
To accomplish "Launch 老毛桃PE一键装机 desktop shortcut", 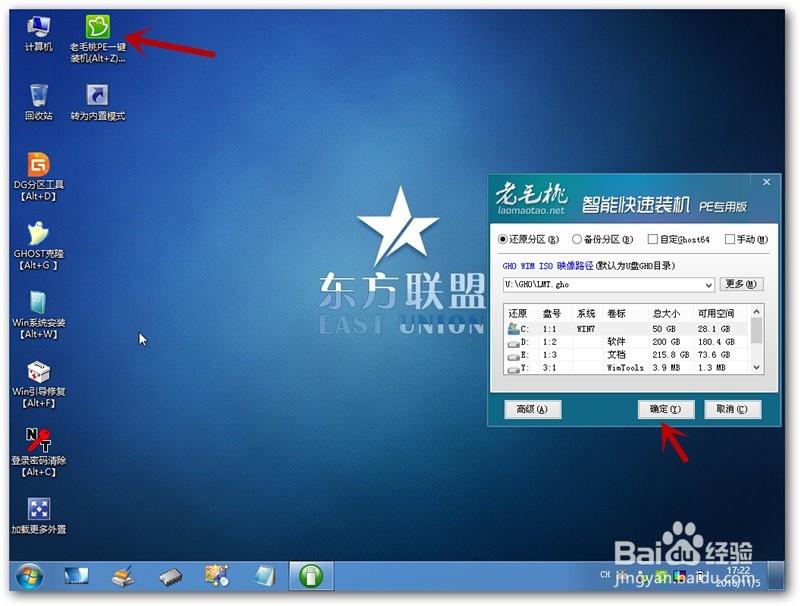I will click(97, 39).
